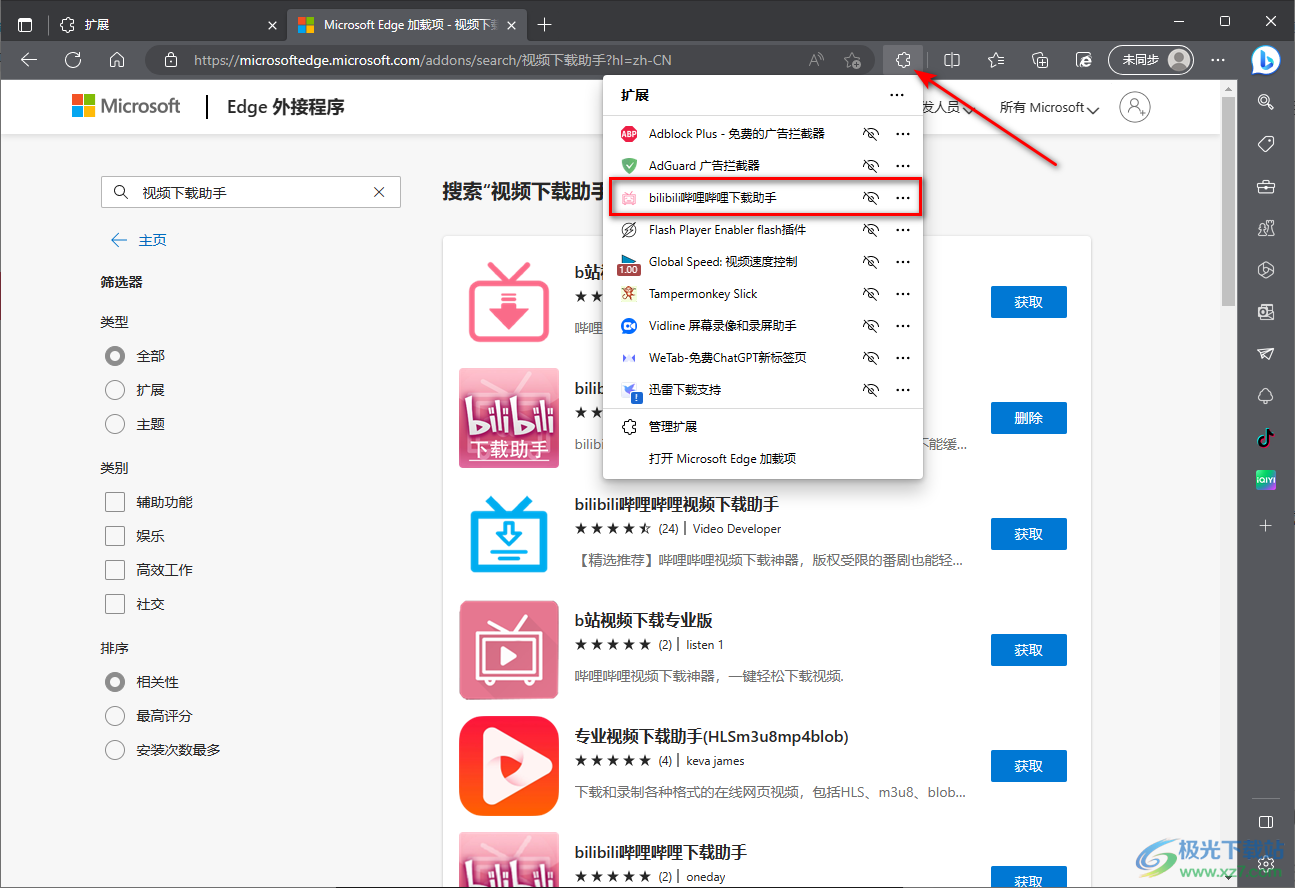Click the Microsoft account avatar icon
This screenshot has width=1295, height=888.
[1135, 107]
